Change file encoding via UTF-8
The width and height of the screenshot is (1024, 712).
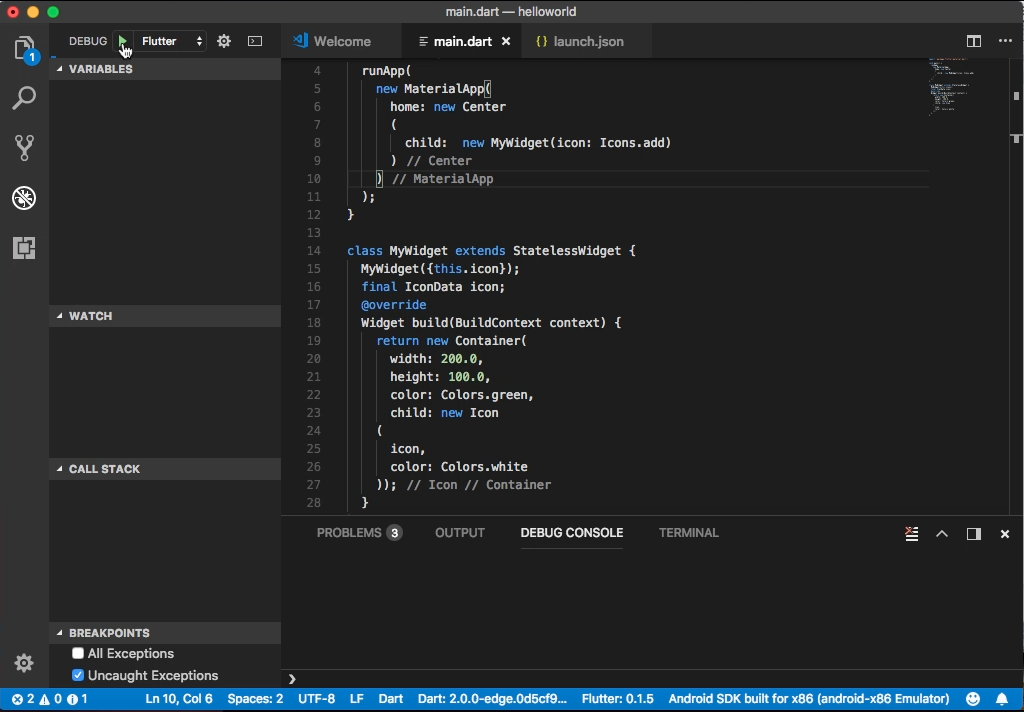coord(317,699)
